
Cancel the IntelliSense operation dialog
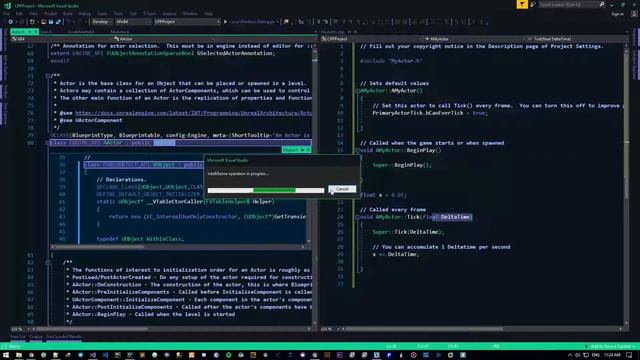pos(342,189)
